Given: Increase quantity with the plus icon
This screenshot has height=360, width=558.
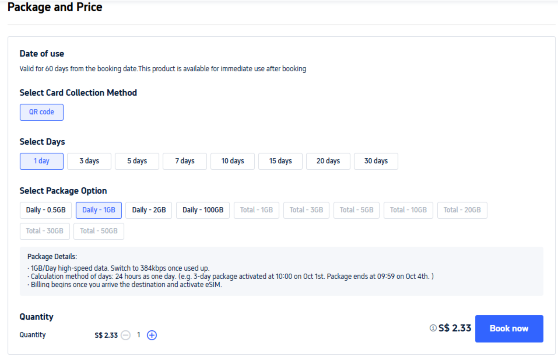Looking at the screenshot, I should coord(152,335).
